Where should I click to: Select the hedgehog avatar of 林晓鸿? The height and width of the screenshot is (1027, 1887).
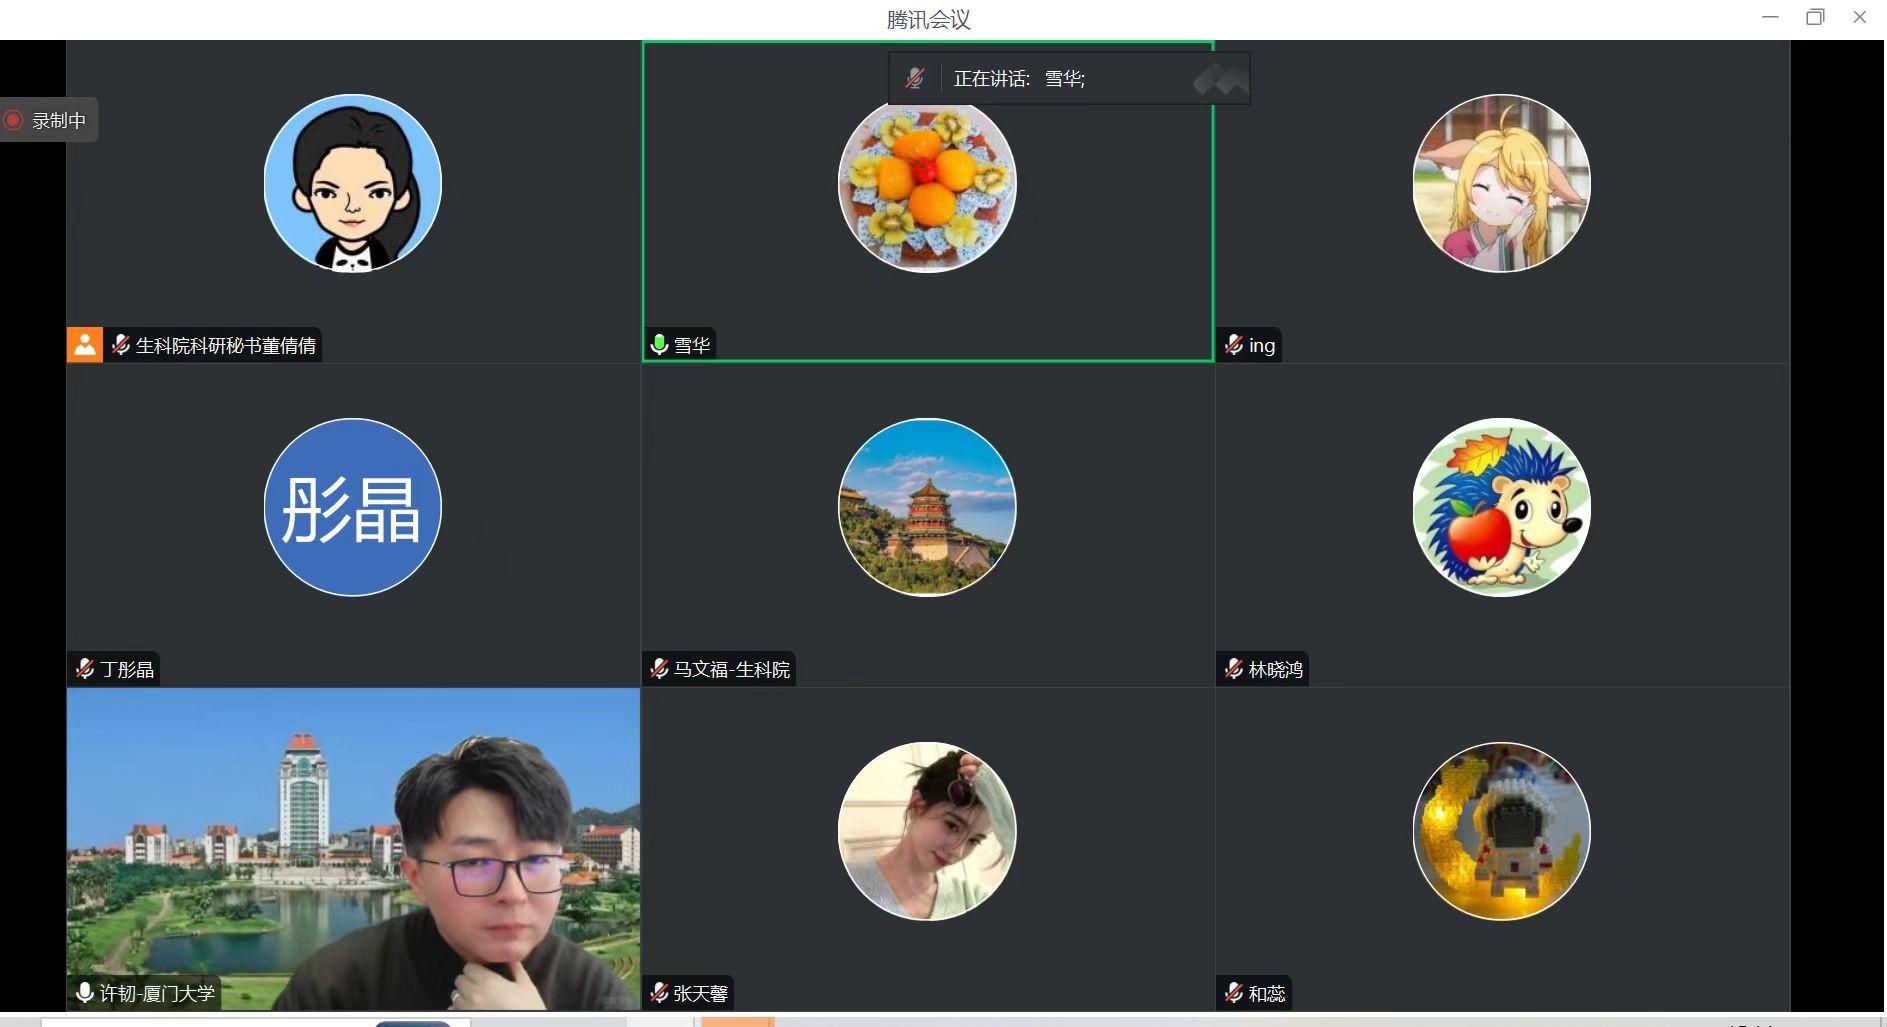click(1501, 507)
